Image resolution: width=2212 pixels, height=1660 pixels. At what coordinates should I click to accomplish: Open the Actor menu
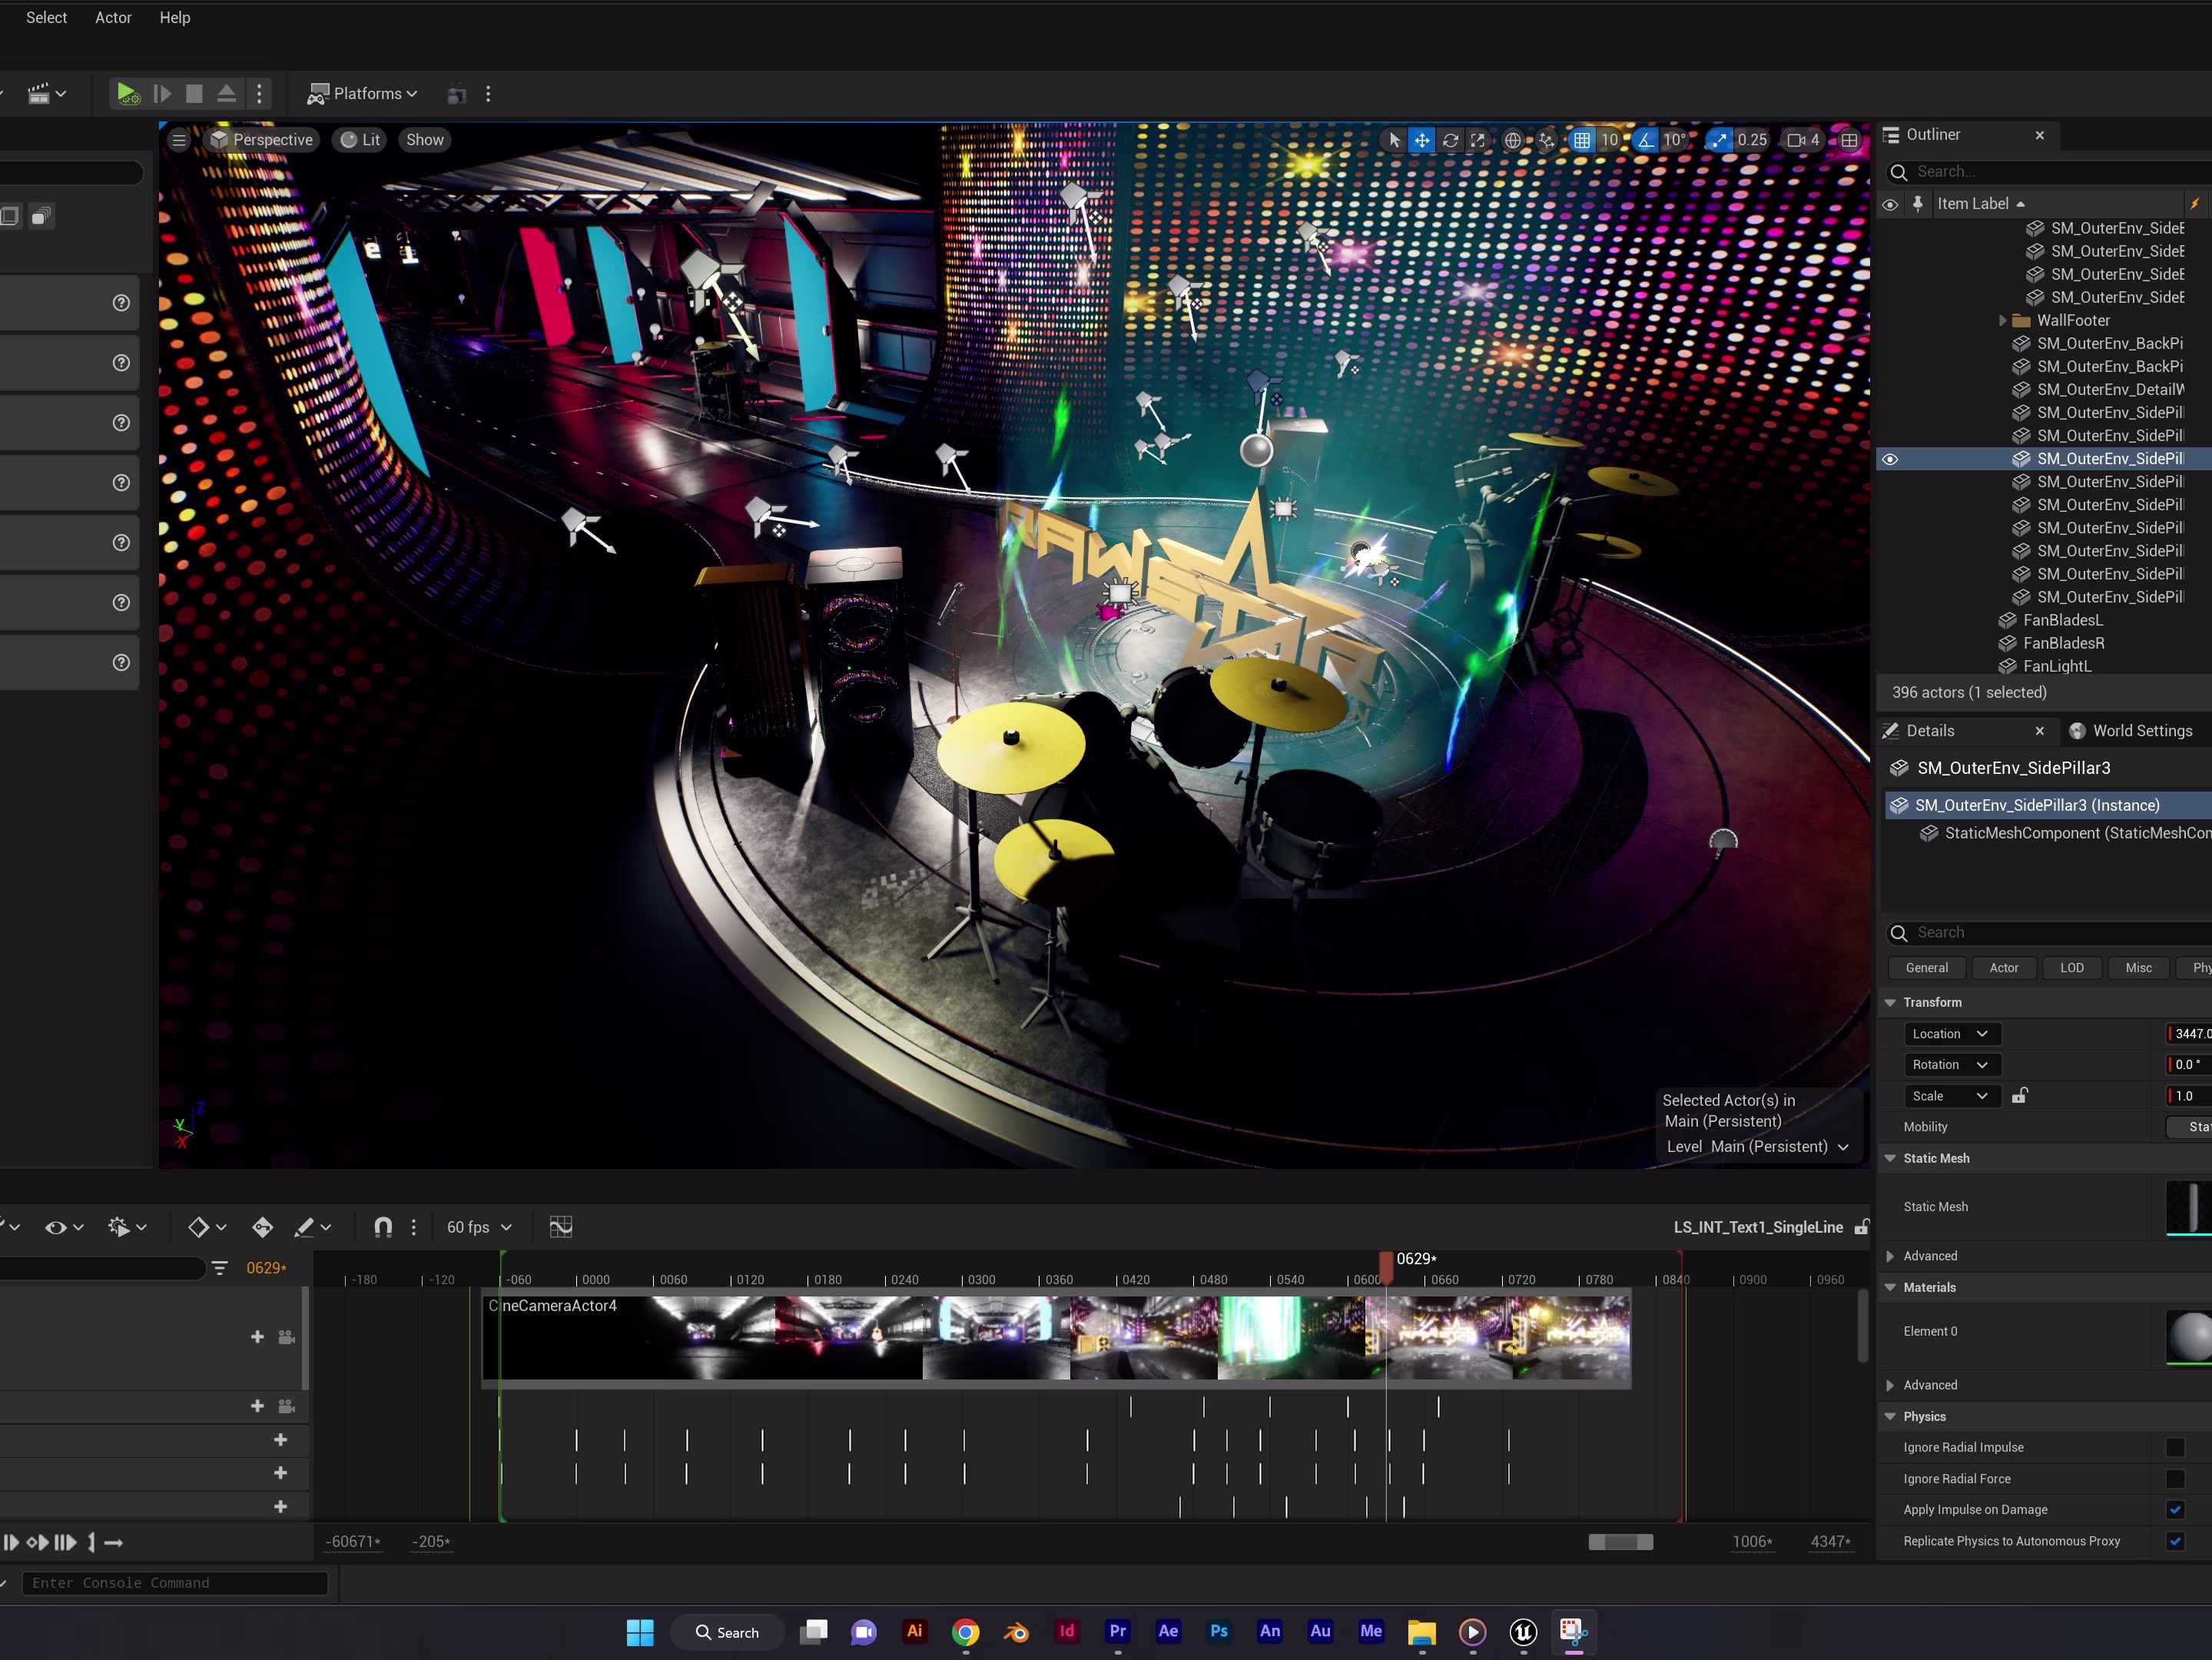tap(113, 18)
